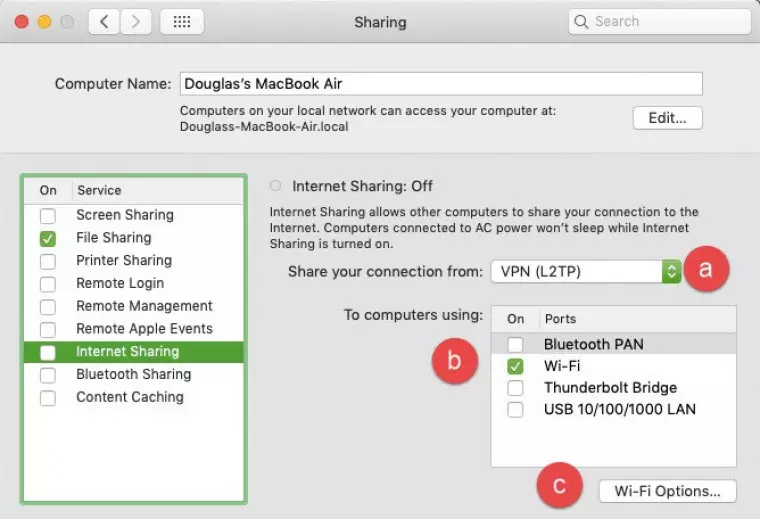Uncheck the Wi-Fi port checkbox
The width and height of the screenshot is (760, 519).
515,367
